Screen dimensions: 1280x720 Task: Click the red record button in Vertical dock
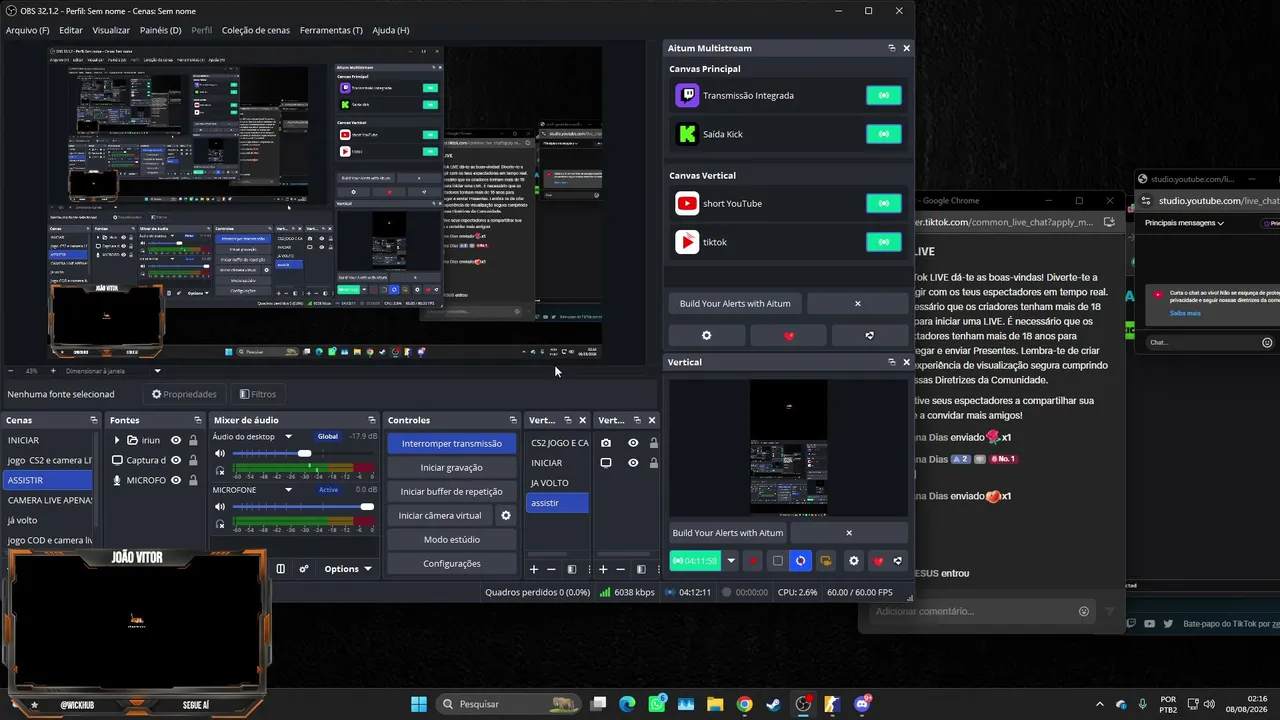pyautogui.click(x=753, y=561)
